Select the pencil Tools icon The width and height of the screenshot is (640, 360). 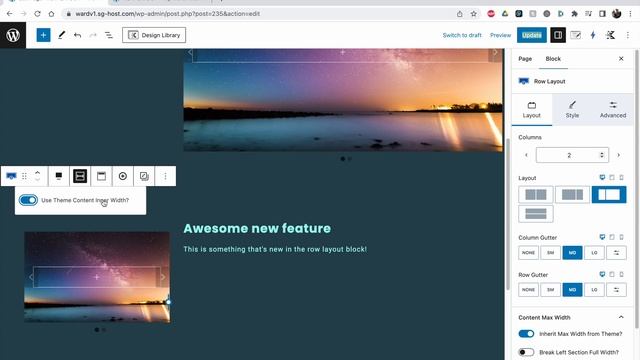(62, 35)
